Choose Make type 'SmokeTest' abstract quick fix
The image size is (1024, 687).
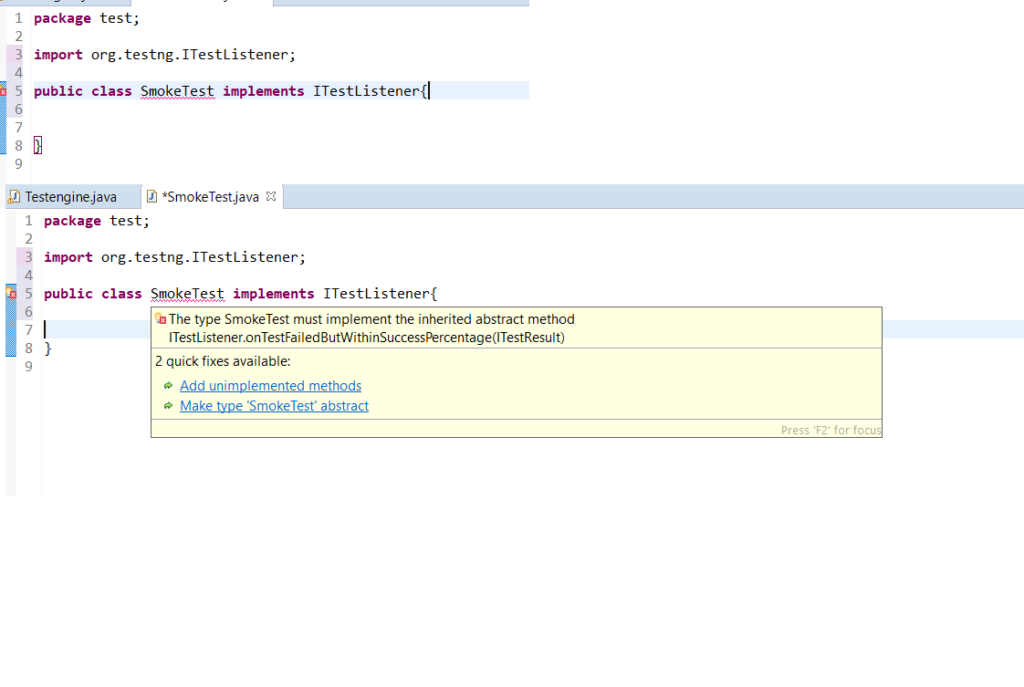click(274, 406)
